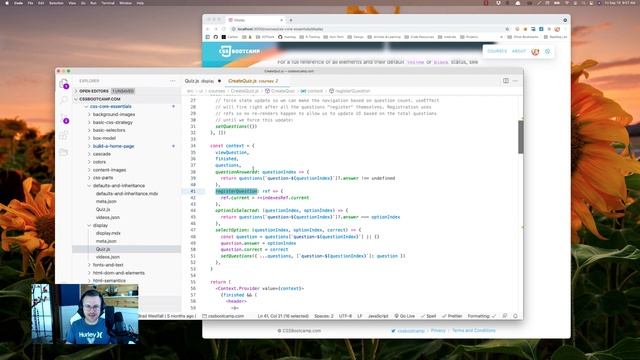
Task: Open the Search view in the activity bar
Action: click(64, 100)
